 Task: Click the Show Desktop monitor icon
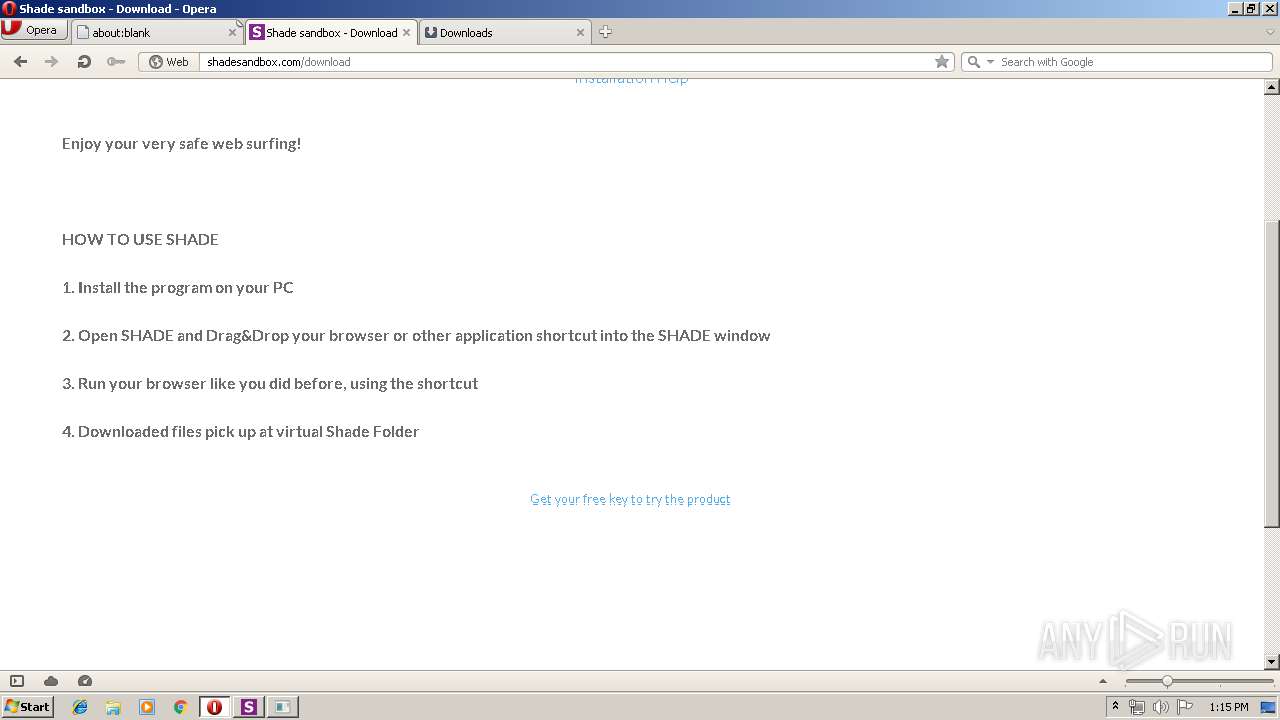coord(1269,707)
